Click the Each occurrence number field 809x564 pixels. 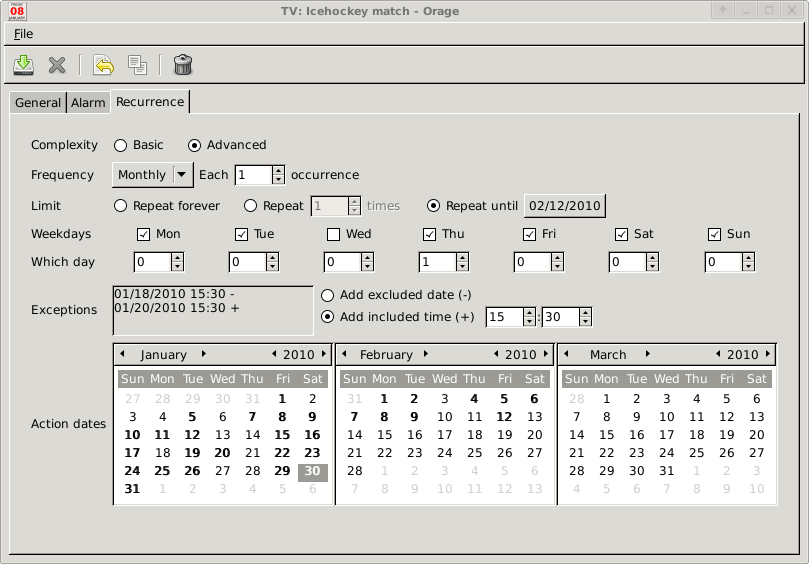click(253, 175)
